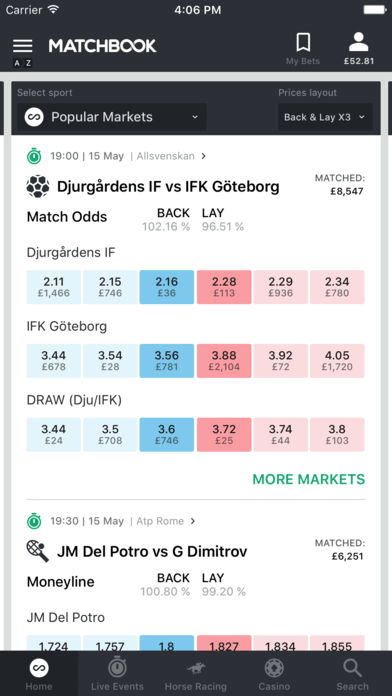
Task: Open the hamburger A-Z menu
Action: pos(23,52)
